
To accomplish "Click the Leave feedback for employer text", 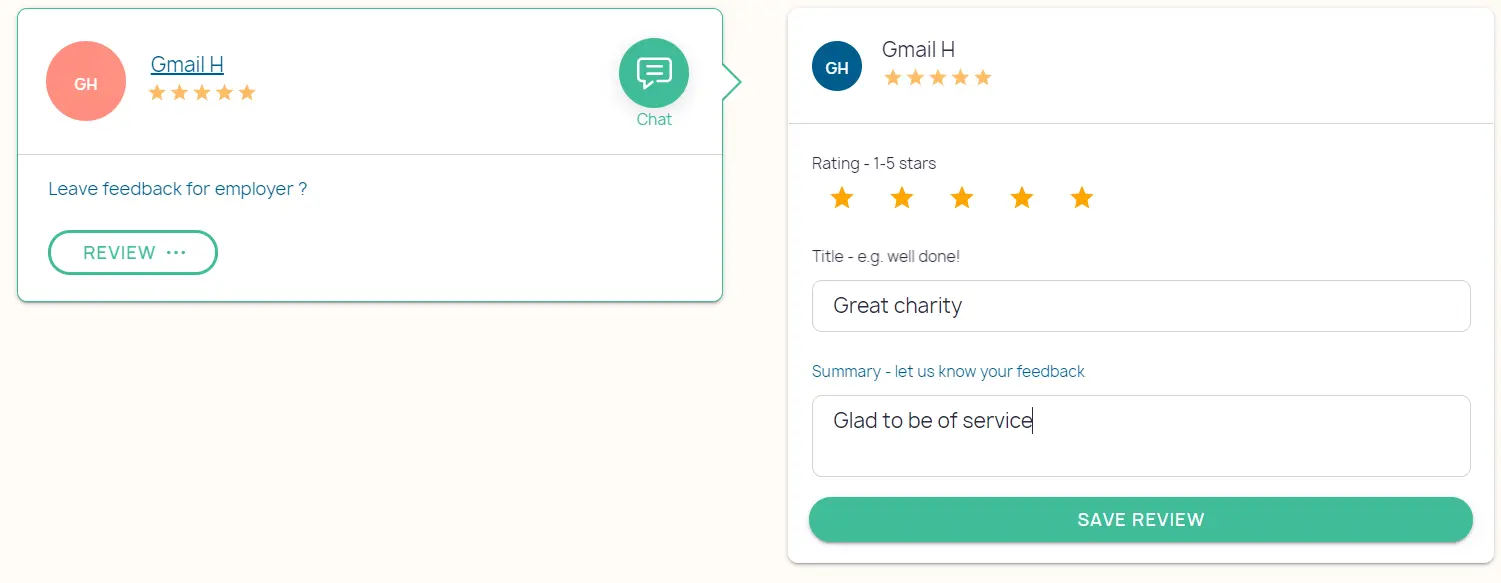I will pyautogui.click(x=178, y=189).
